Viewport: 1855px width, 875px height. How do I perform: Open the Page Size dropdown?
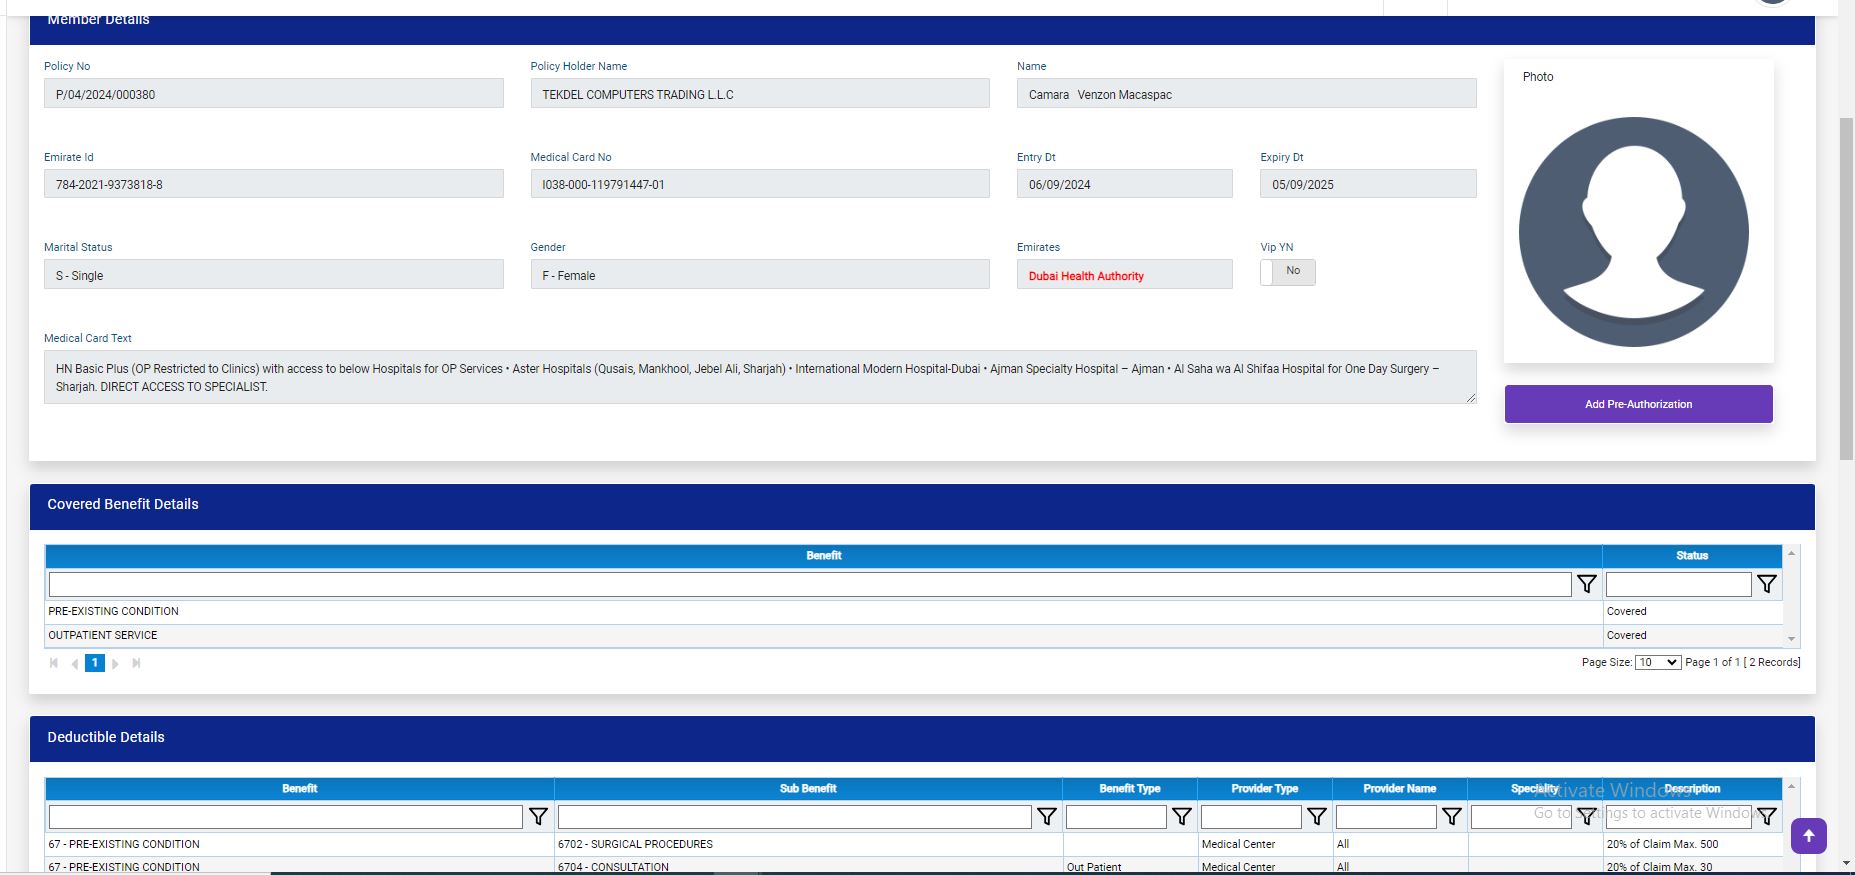click(1657, 662)
